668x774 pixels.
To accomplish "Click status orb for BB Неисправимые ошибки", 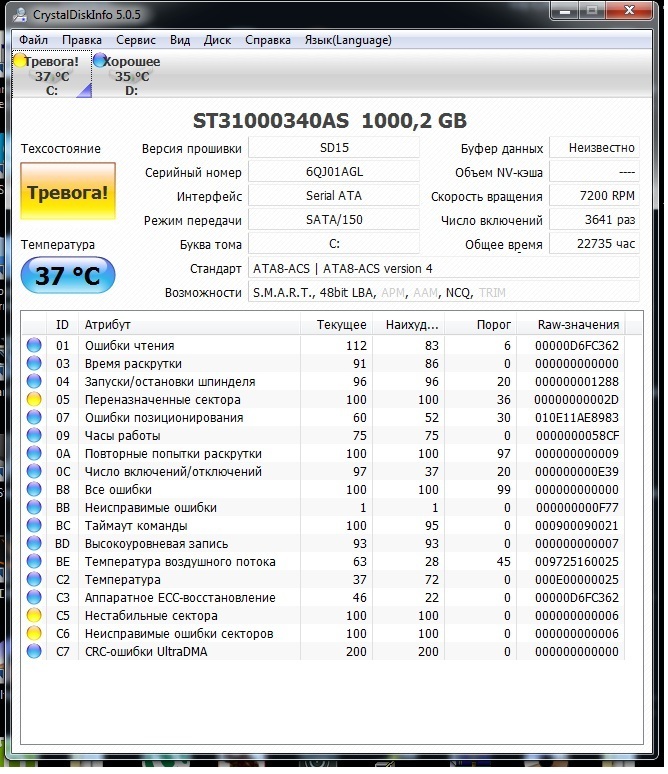I will coord(34,507).
